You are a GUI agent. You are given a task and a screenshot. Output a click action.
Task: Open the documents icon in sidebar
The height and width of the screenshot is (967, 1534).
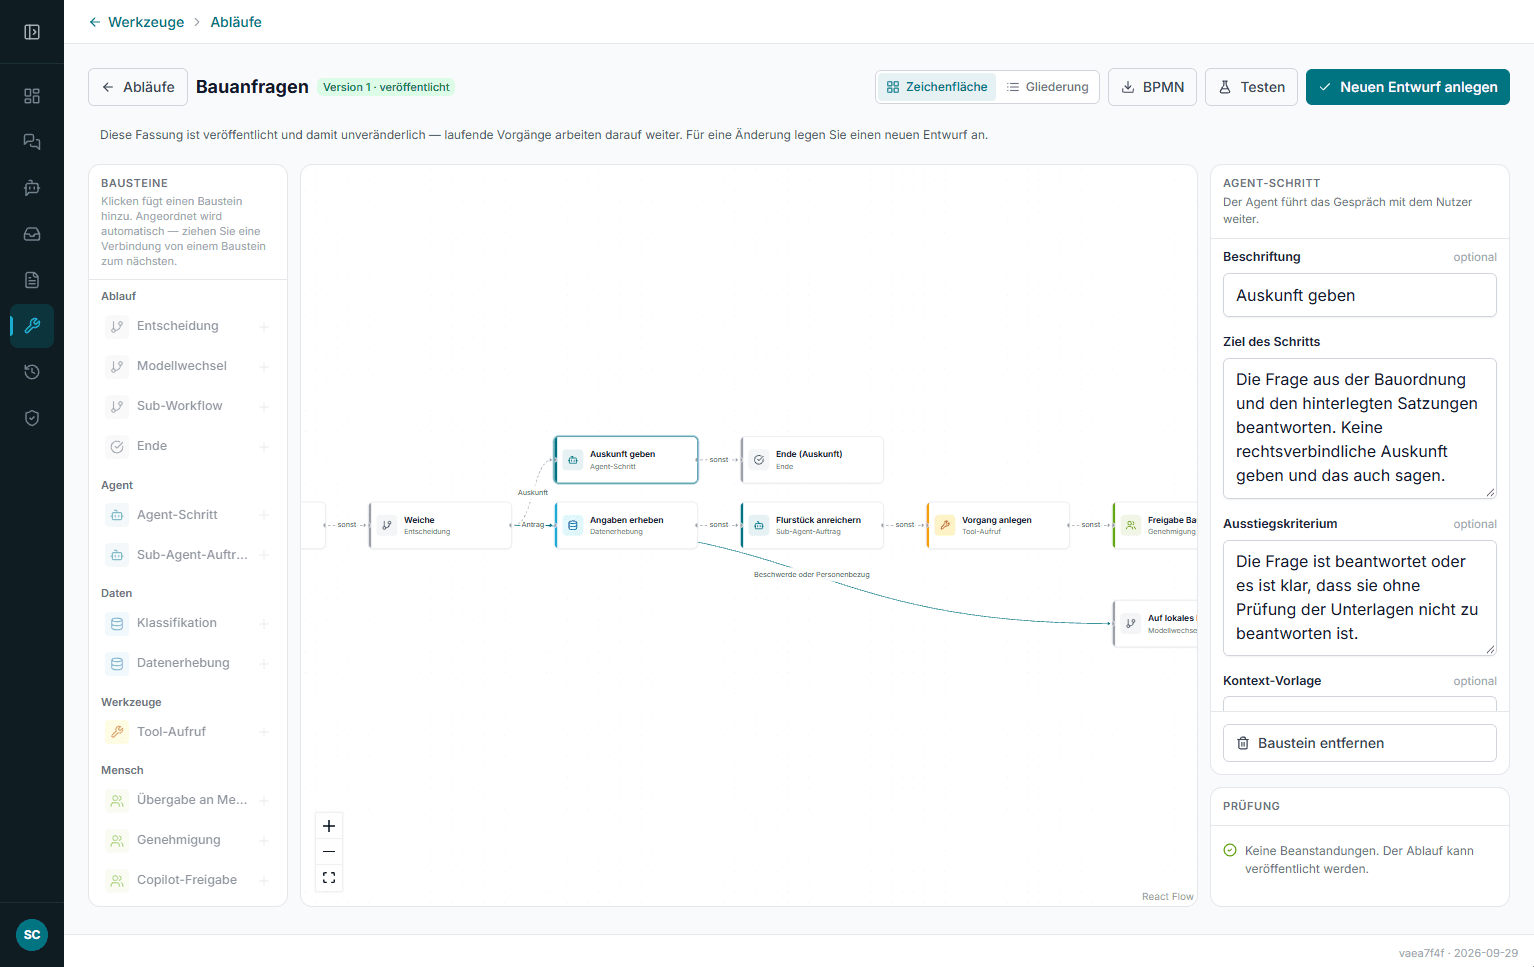32,280
